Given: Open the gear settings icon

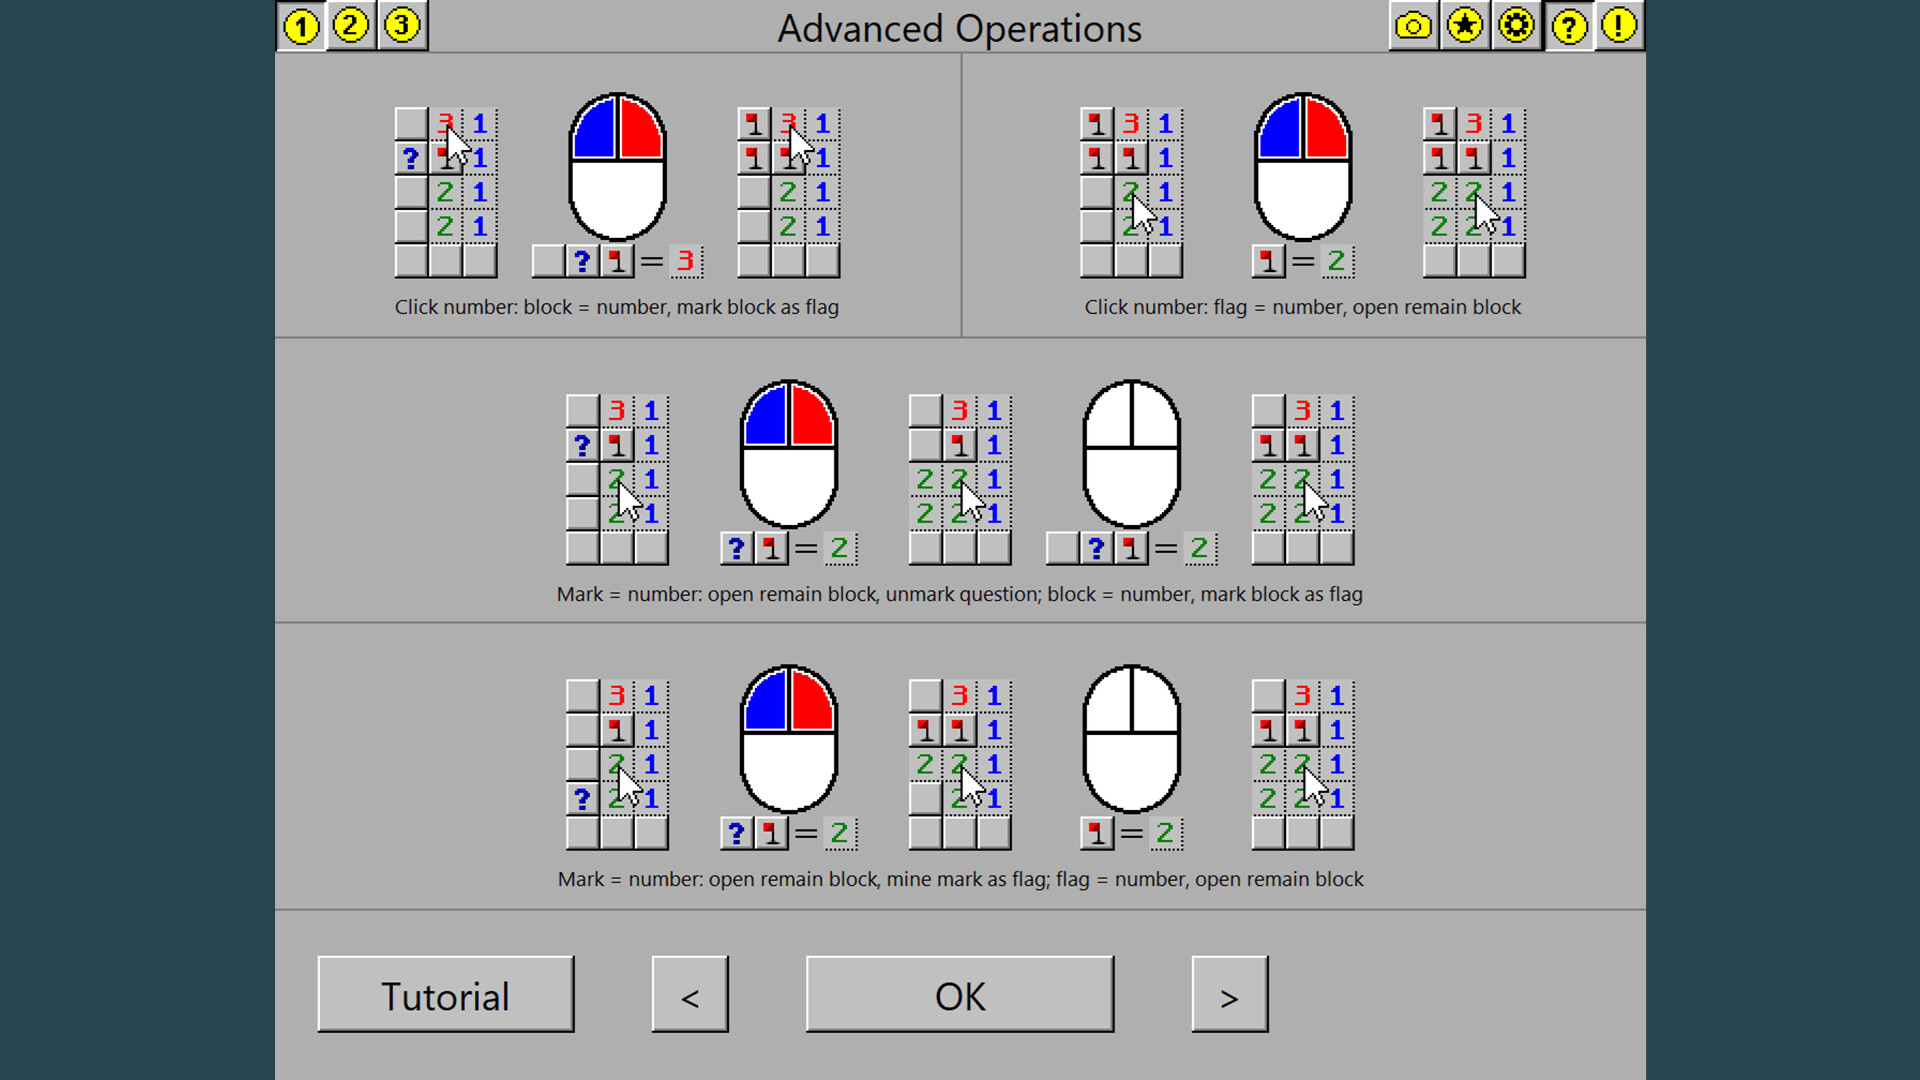Looking at the screenshot, I should pyautogui.click(x=1517, y=27).
